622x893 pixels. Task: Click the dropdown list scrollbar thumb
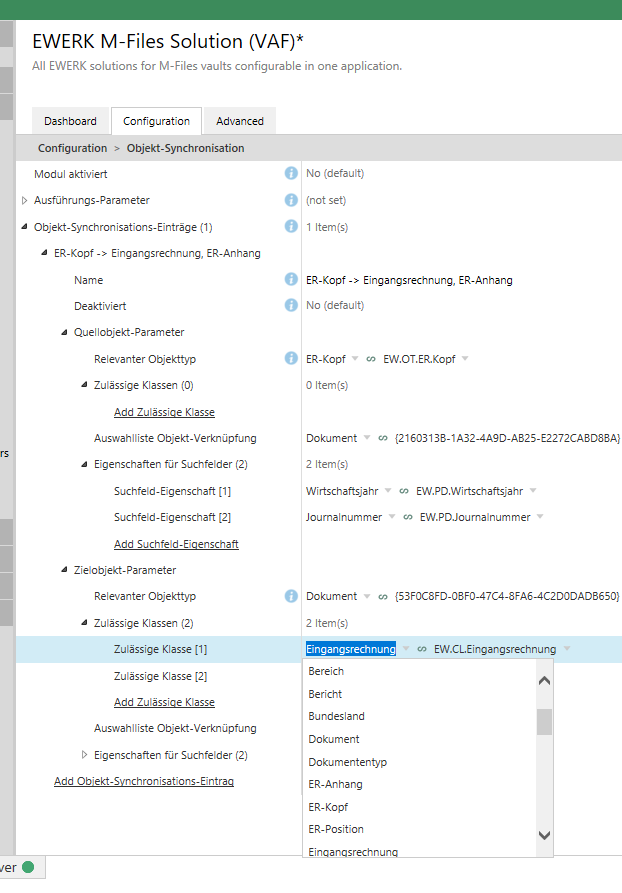(545, 722)
